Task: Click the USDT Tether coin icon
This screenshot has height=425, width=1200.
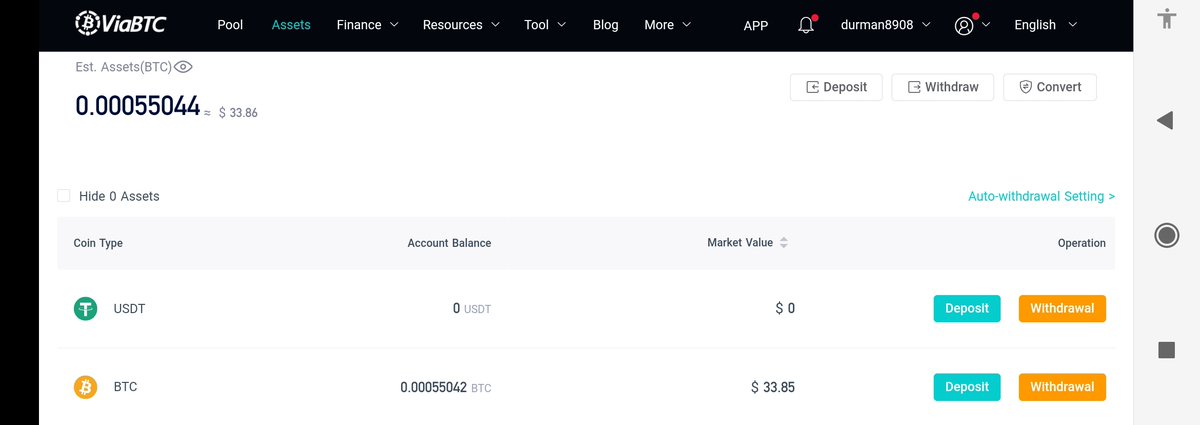Action: click(x=86, y=309)
